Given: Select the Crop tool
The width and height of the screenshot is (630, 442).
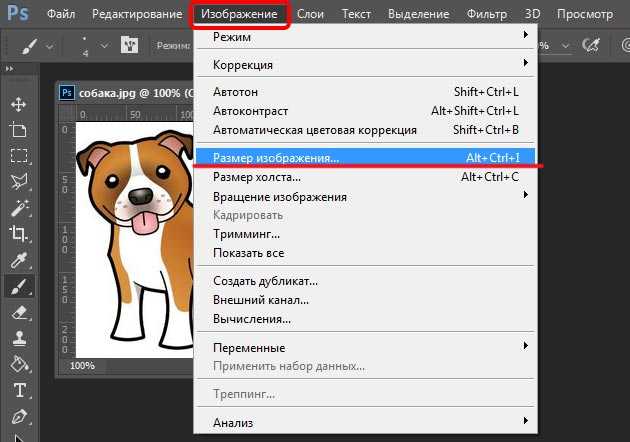Looking at the screenshot, I should [x=19, y=234].
